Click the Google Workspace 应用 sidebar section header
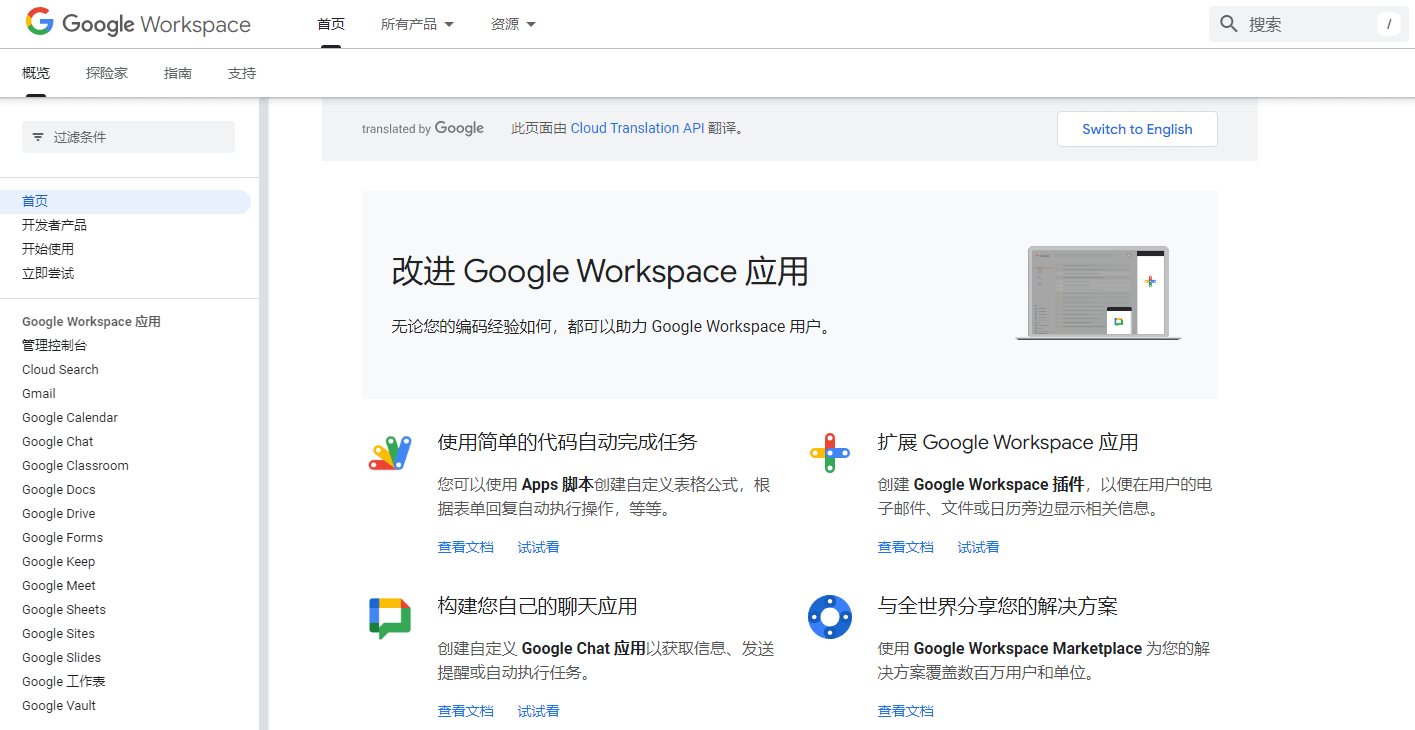 pos(91,321)
